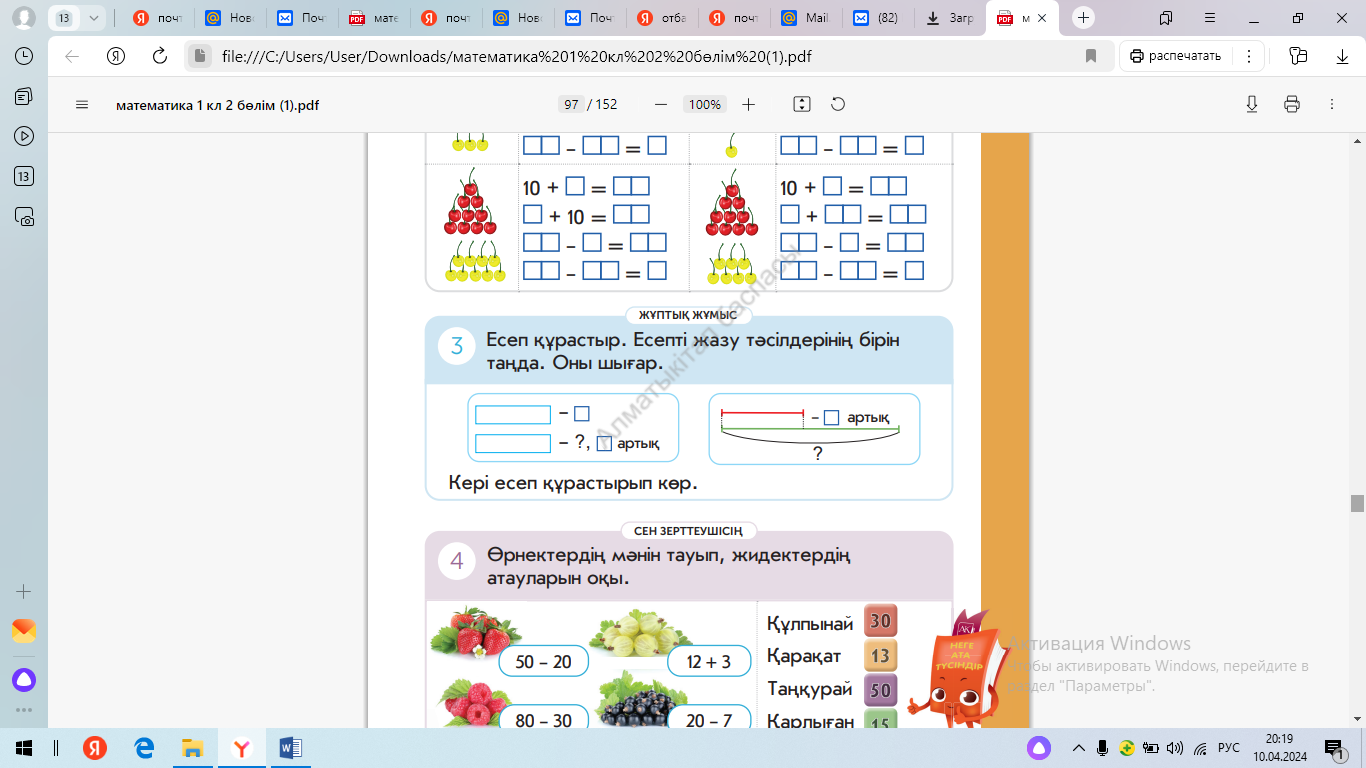Launch Alice assistant from the browser sidebar
1366x768 pixels.
pos(24,680)
